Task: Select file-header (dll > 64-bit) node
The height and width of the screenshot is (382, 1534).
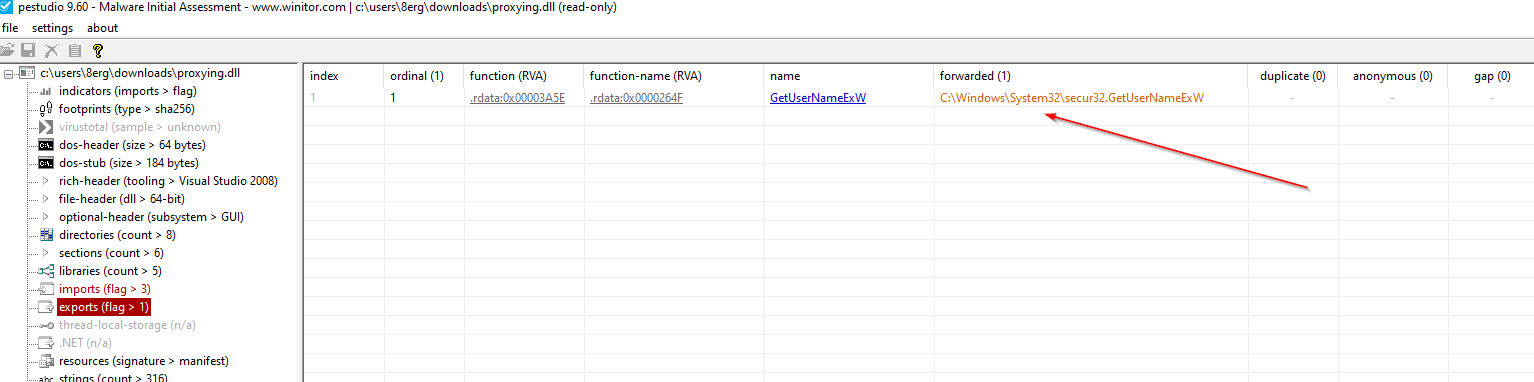Action: (121, 199)
